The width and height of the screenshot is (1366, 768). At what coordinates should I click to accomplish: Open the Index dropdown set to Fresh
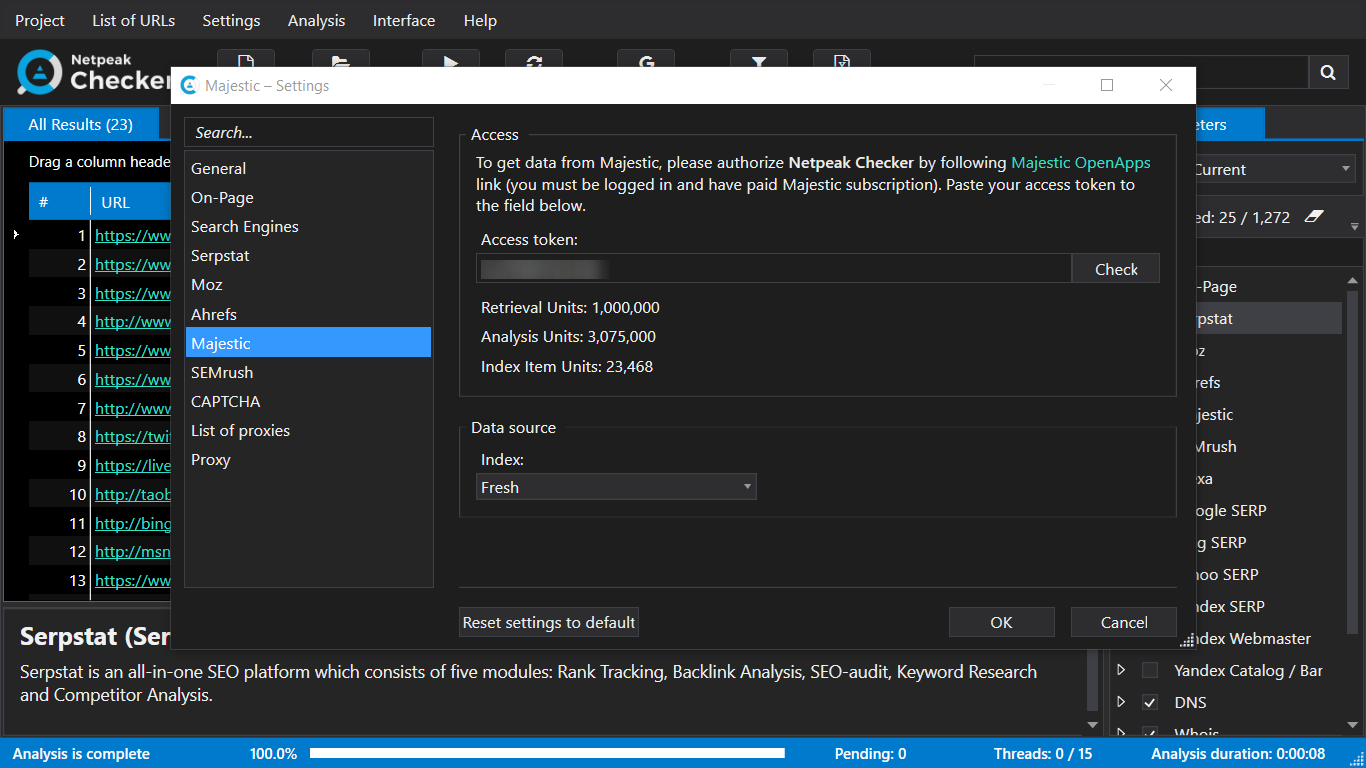616,487
